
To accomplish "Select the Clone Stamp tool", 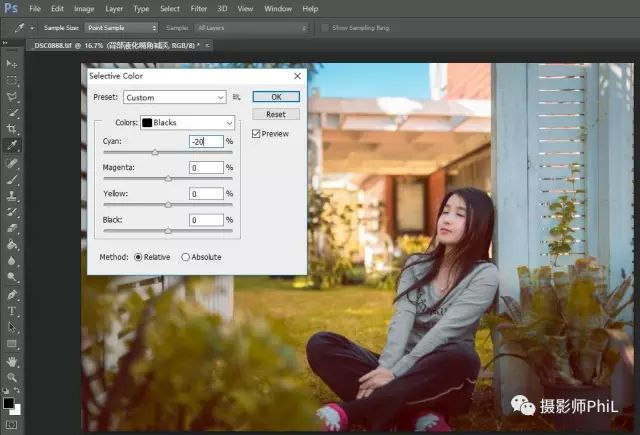I will 11,196.
